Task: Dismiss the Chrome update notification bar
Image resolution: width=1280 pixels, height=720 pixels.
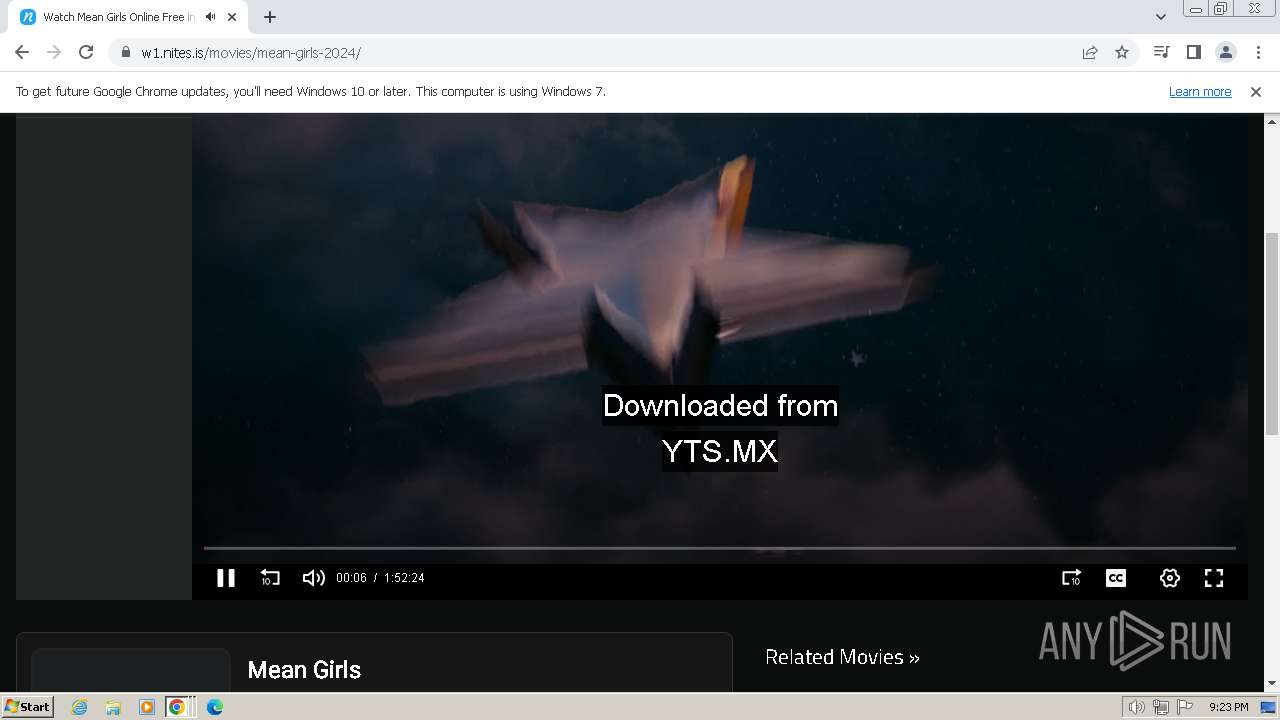Action: (1256, 91)
